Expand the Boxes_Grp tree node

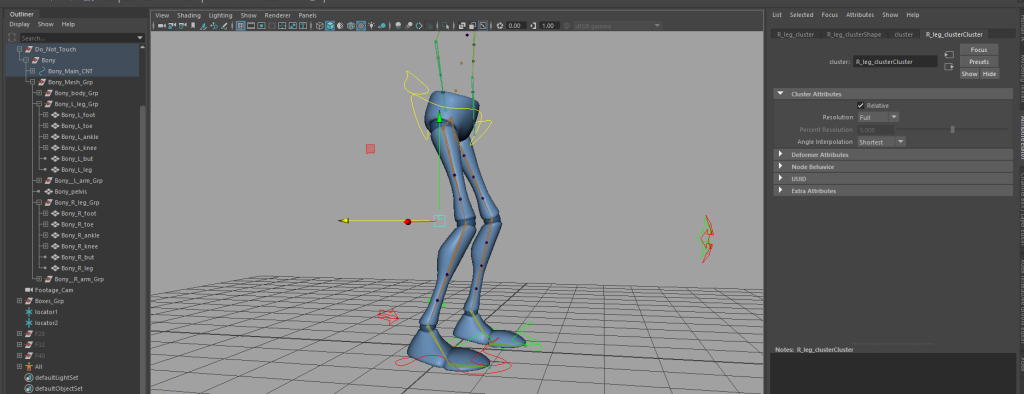click(20, 301)
